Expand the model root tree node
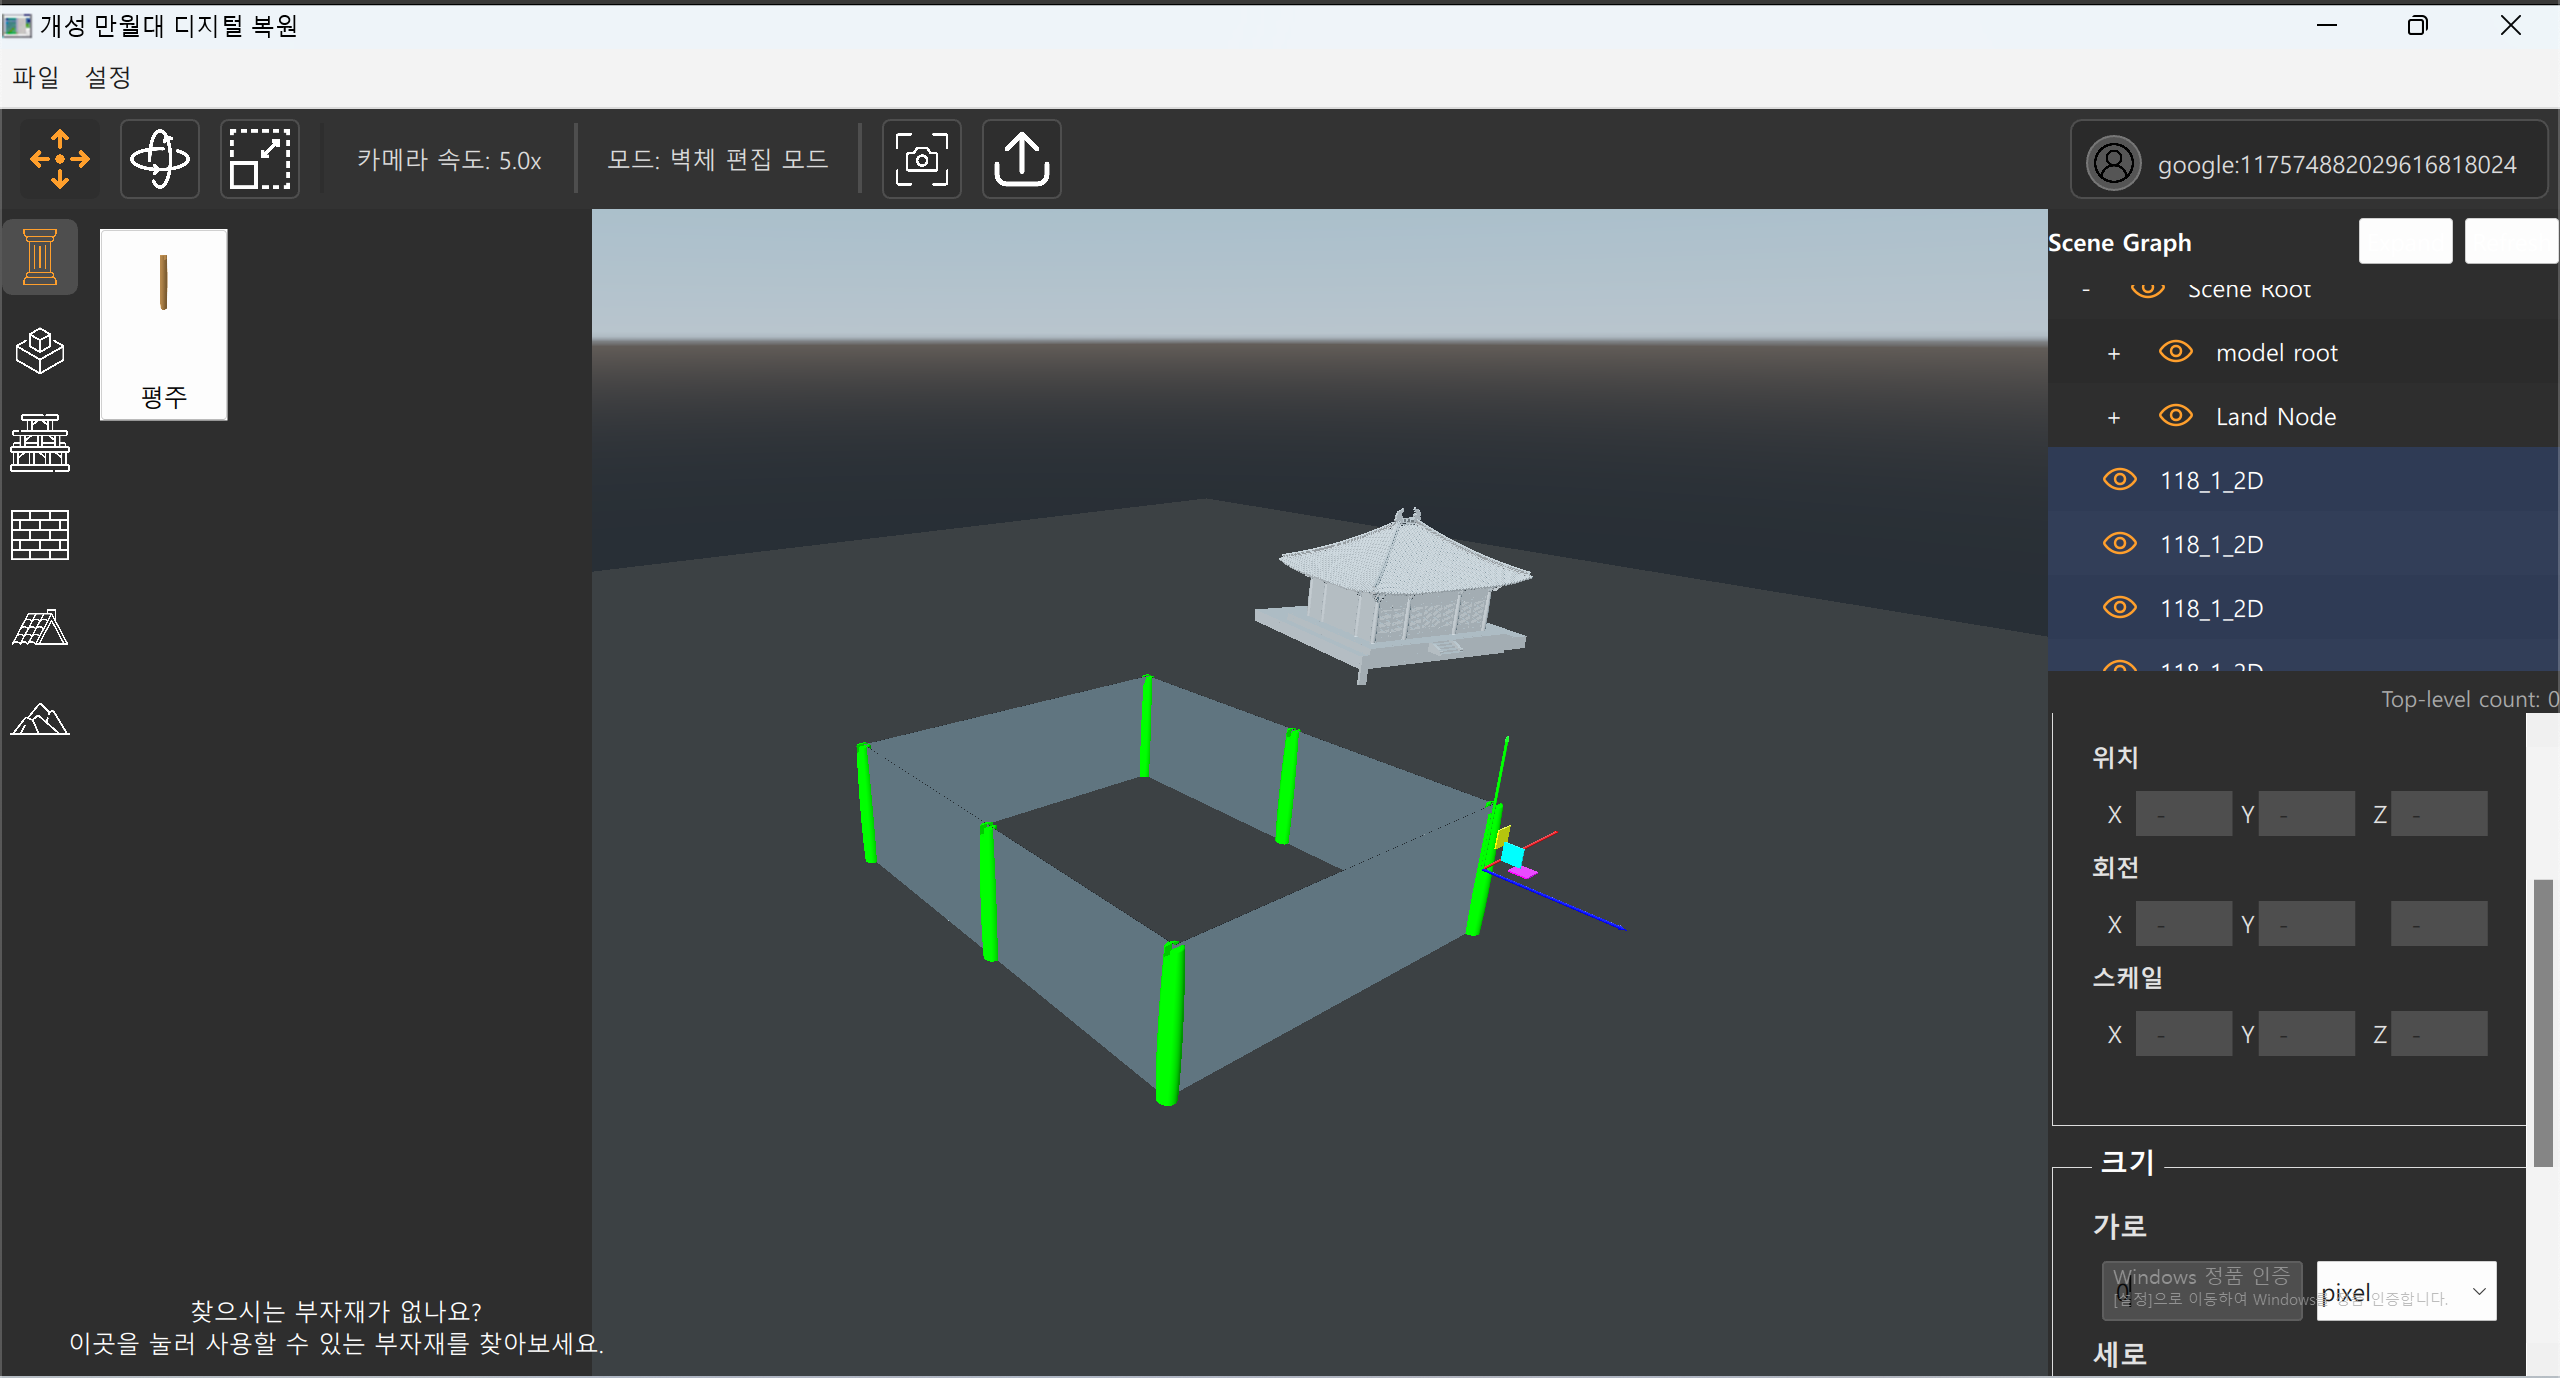This screenshot has height=1378, width=2560. click(2113, 354)
